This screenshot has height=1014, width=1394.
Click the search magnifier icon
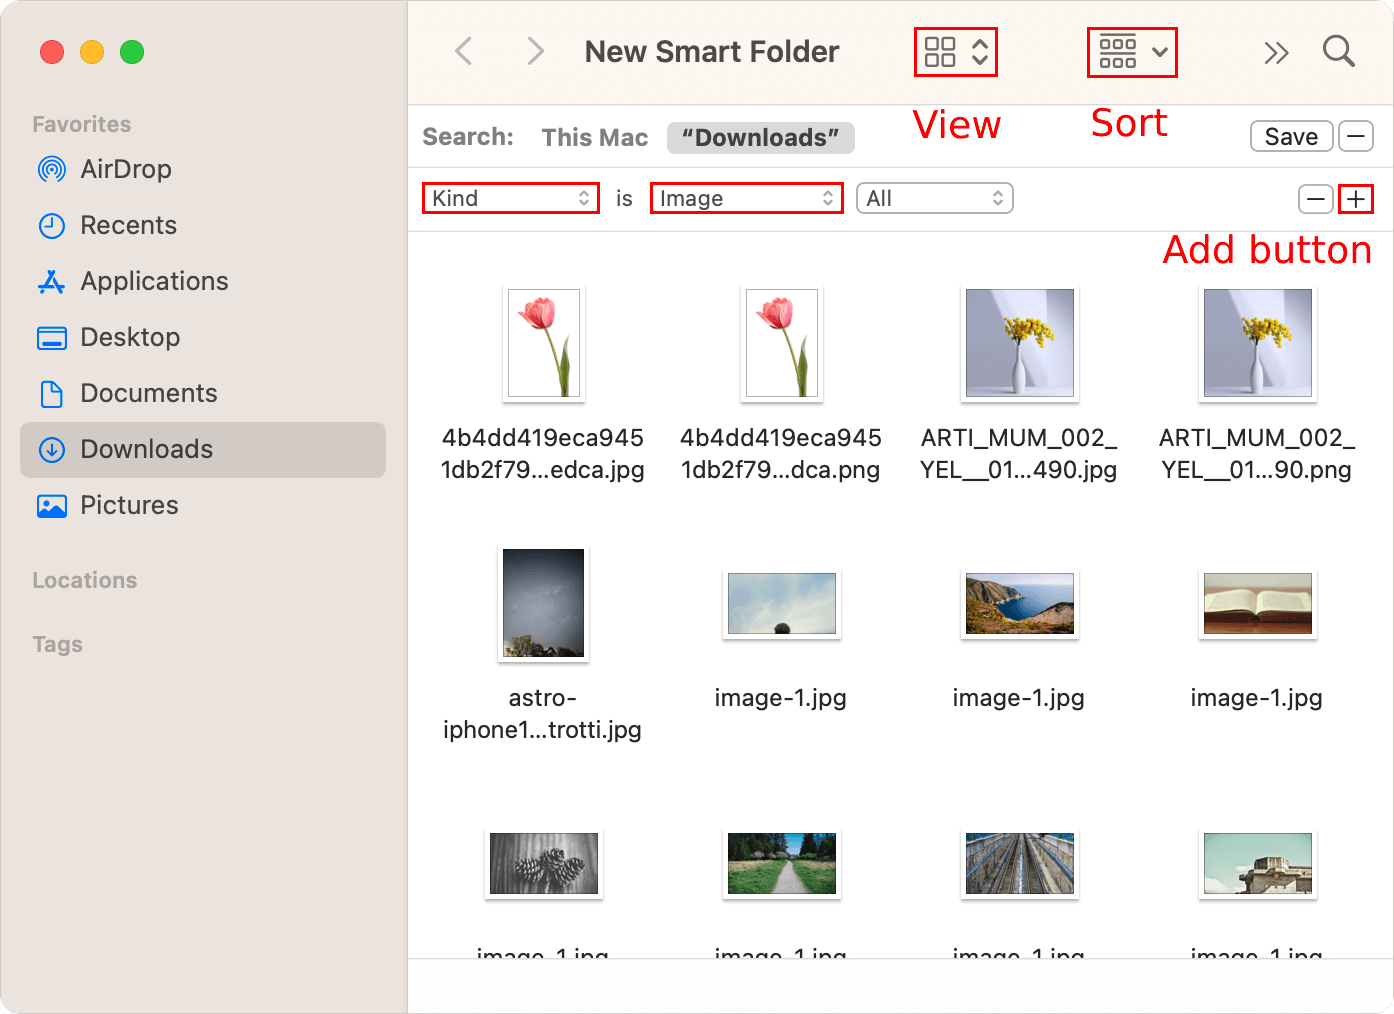tap(1338, 51)
